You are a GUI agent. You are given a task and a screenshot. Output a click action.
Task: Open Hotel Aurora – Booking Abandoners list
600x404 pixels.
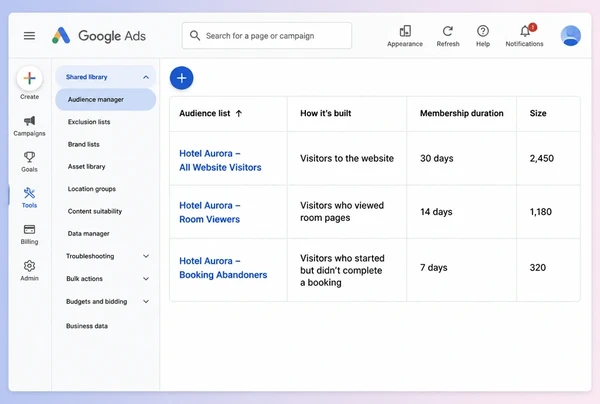coord(223,268)
